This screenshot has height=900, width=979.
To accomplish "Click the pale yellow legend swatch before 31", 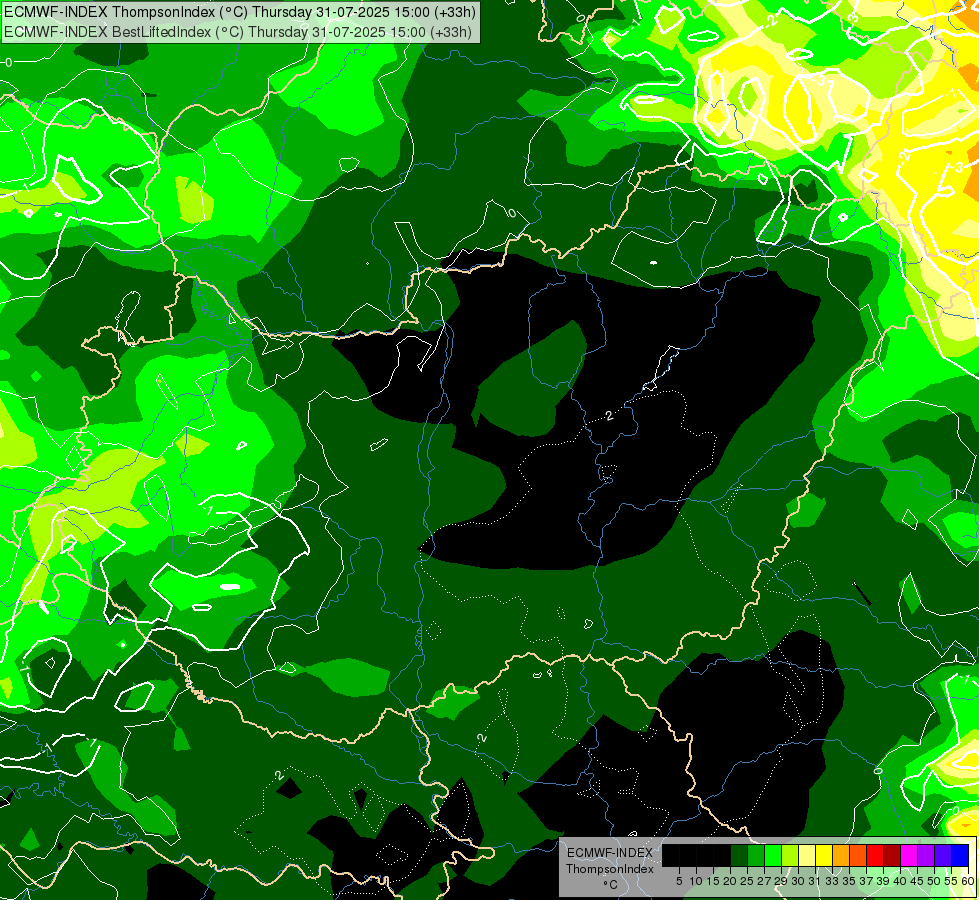I will pyautogui.click(x=807, y=855).
